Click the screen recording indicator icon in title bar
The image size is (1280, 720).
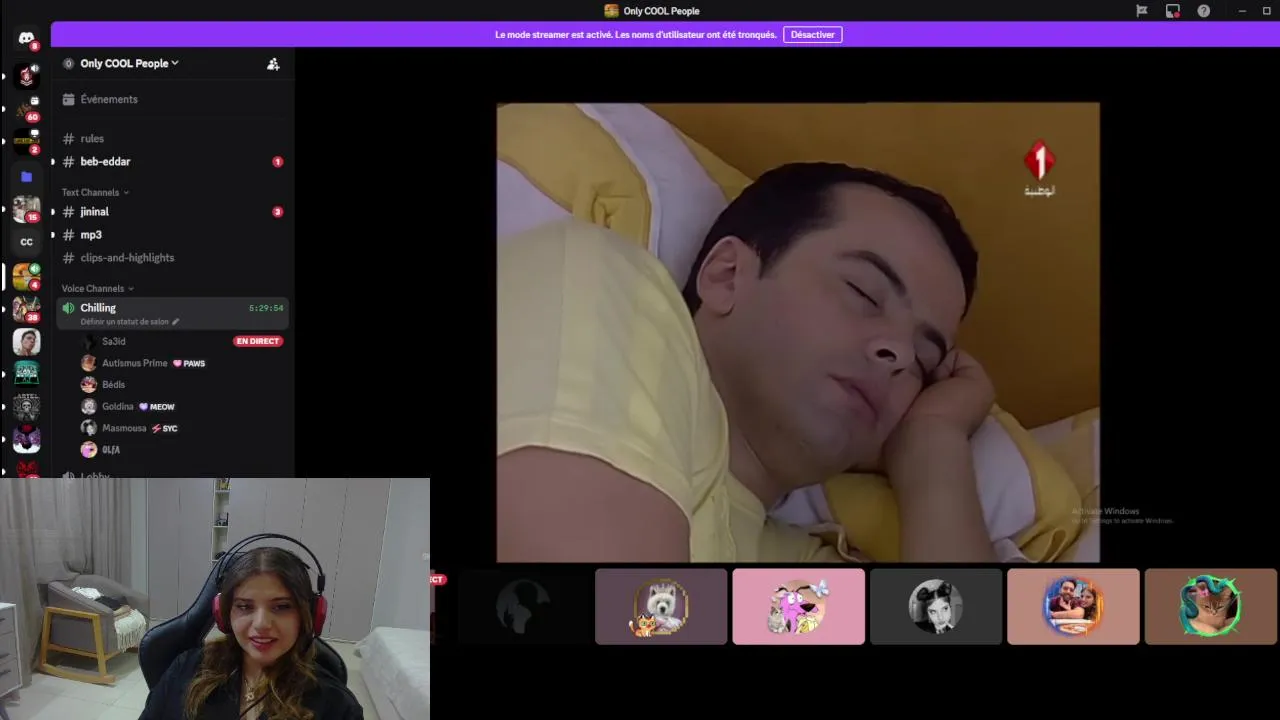pos(1172,11)
